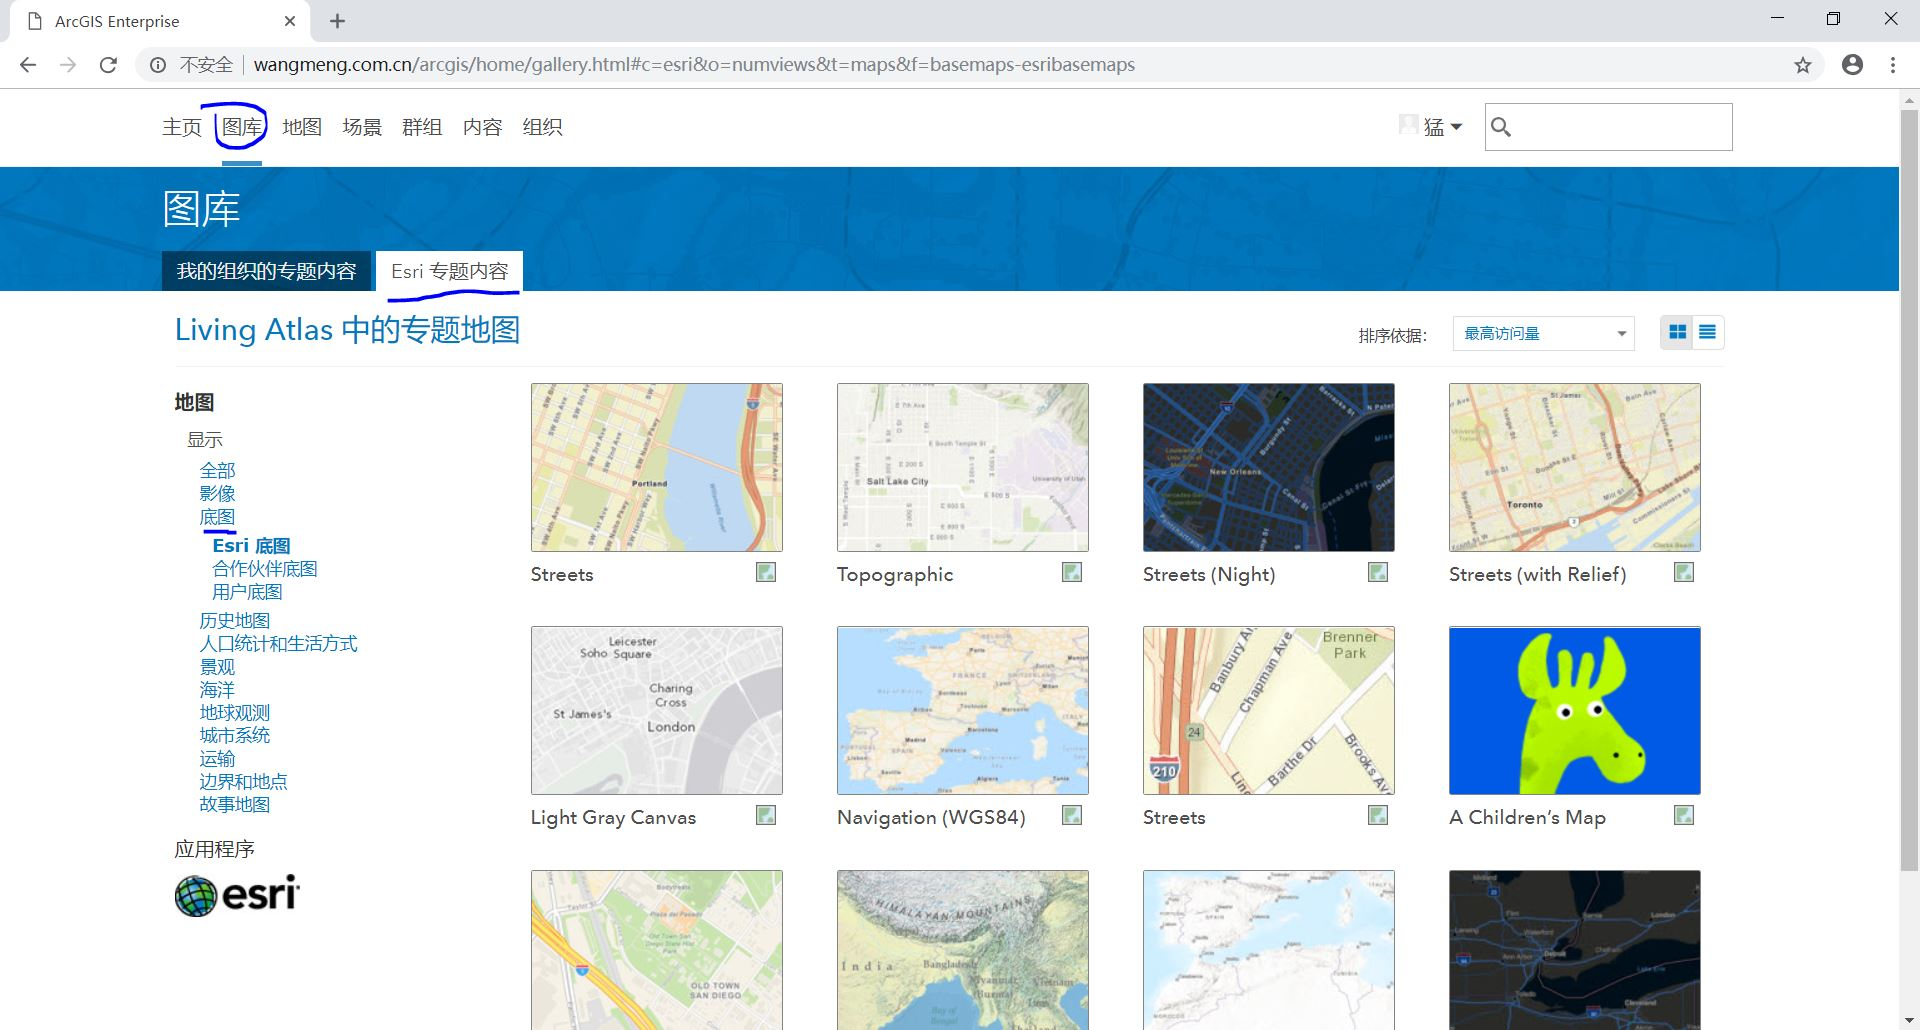Switch to Esri 专题内容 tab
This screenshot has height=1030, width=1920.
pyautogui.click(x=449, y=271)
